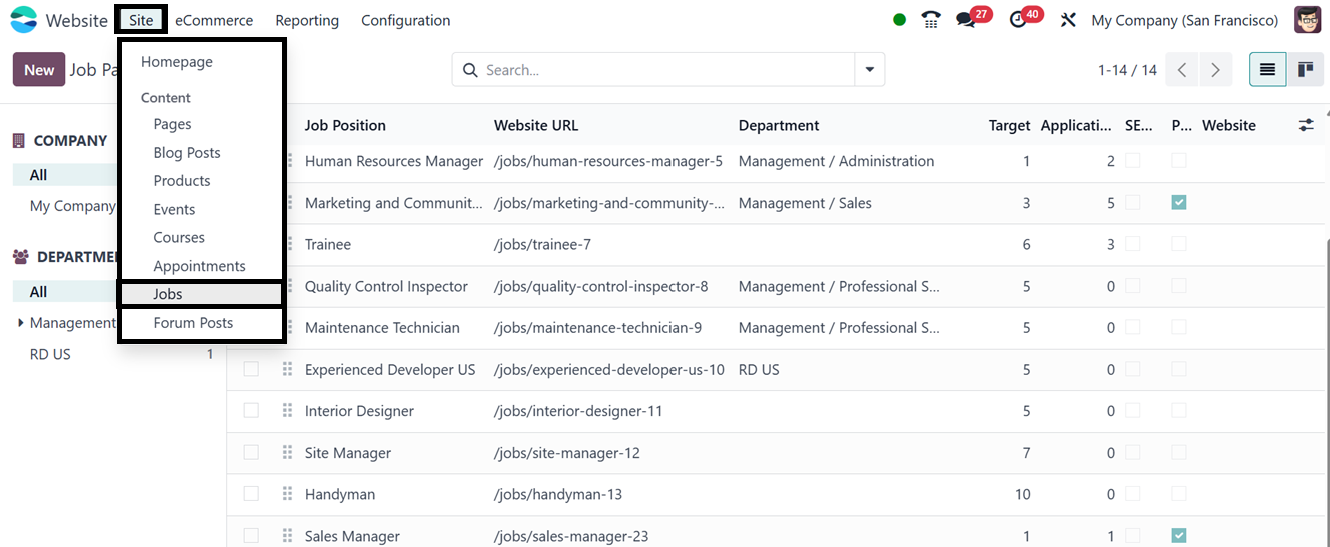Screen dimensions: 1330x547
Task: Switch to the kanban view
Action: pos(1305,70)
